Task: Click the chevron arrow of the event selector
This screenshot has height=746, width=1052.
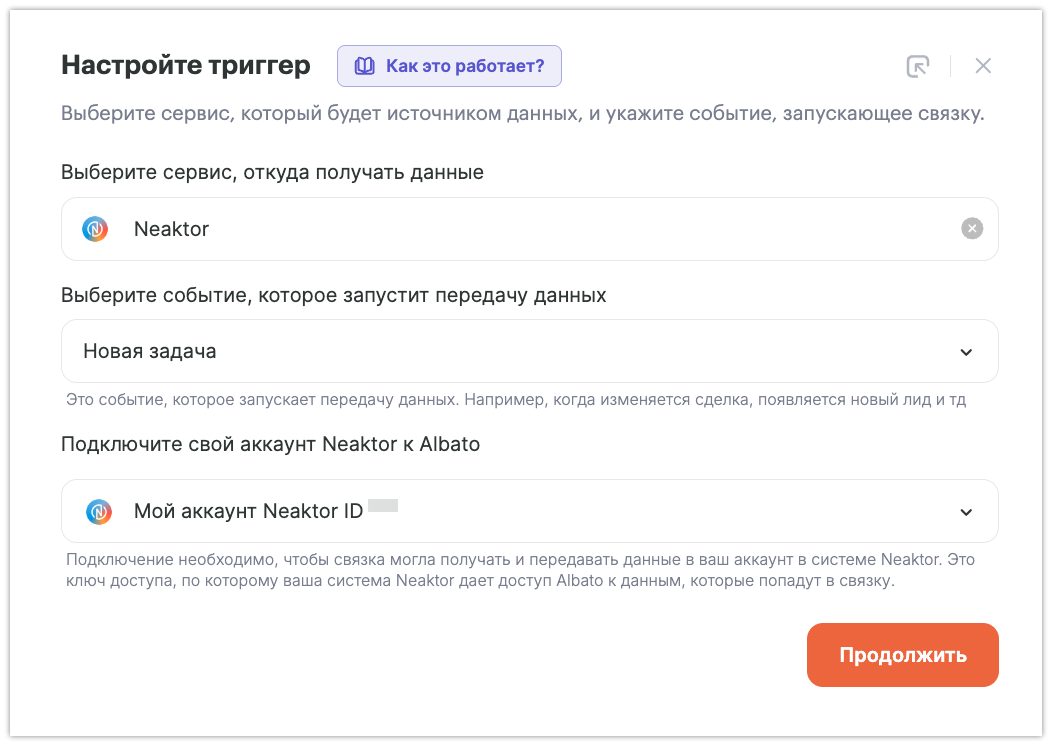Action: 966,352
